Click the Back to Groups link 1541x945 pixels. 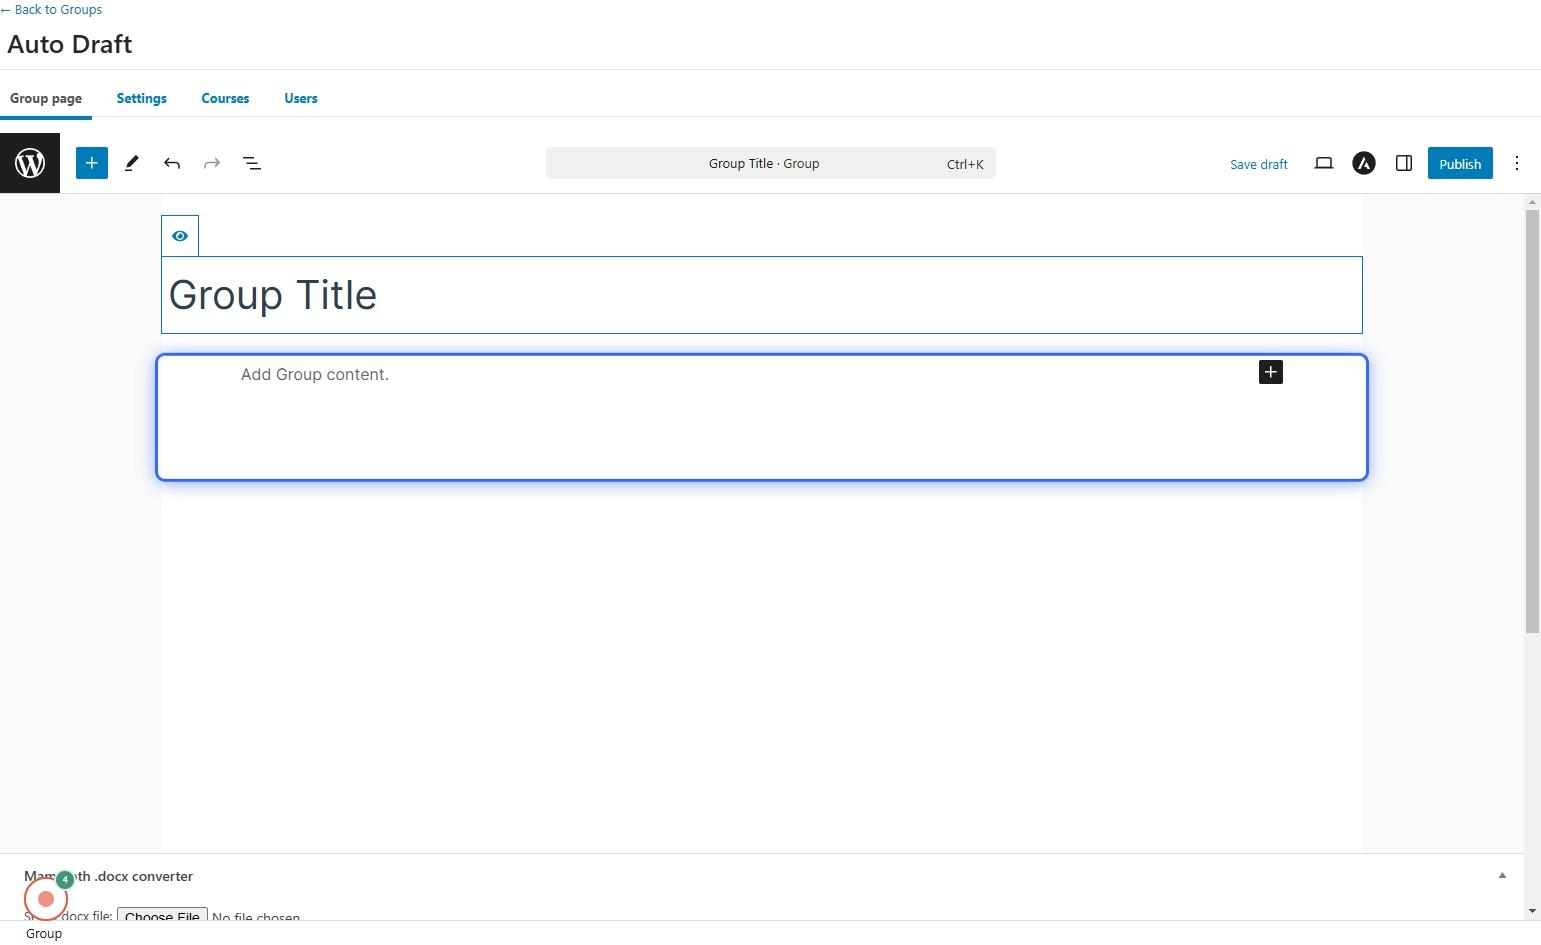pos(52,9)
